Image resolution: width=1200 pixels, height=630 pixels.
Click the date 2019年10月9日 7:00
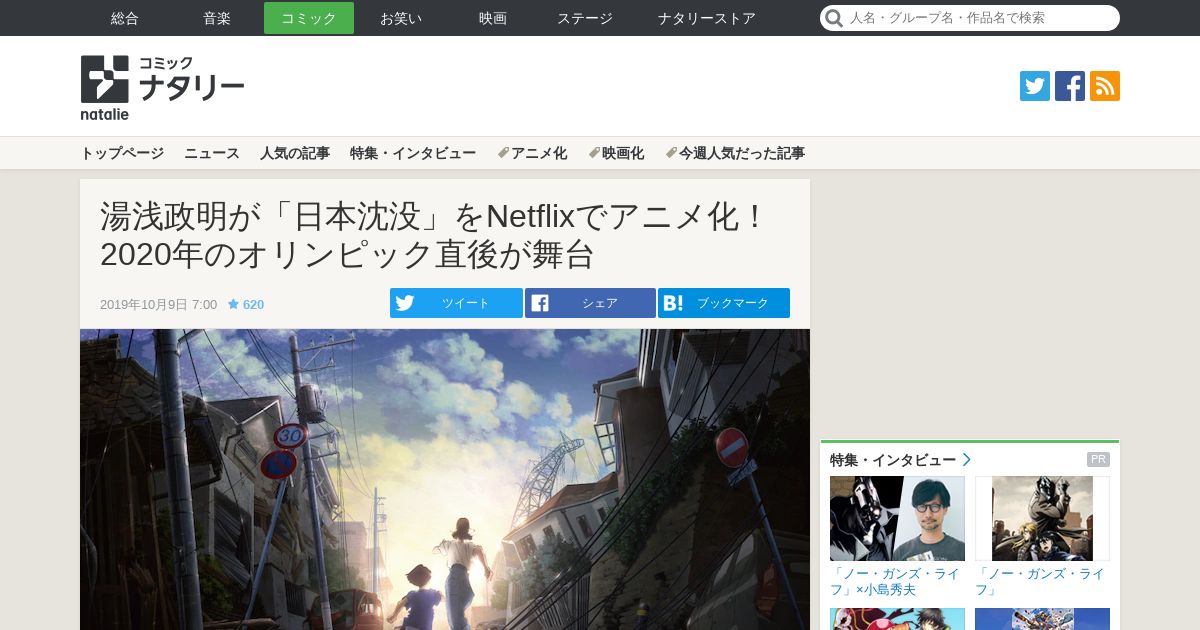click(x=158, y=304)
